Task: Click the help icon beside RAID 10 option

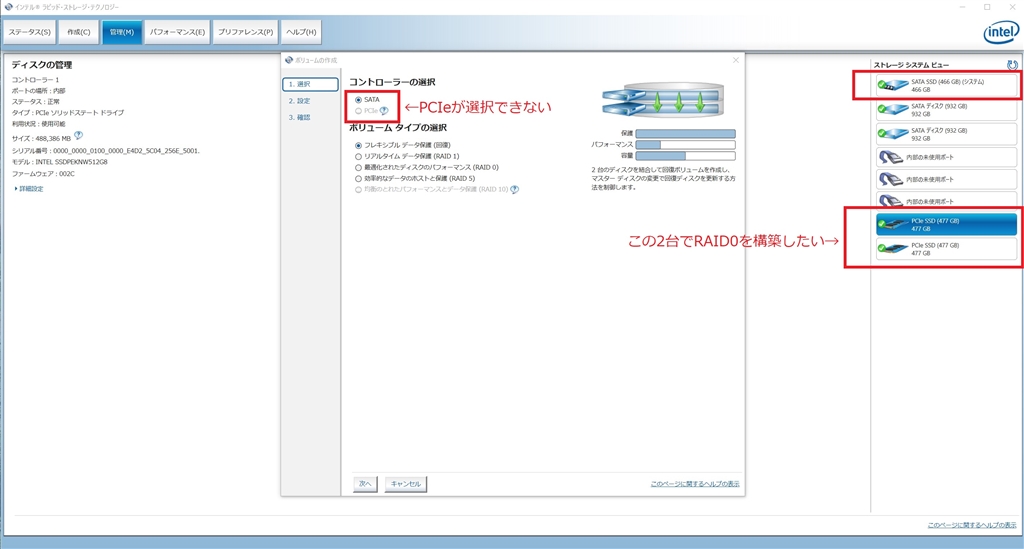Action: [515, 189]
